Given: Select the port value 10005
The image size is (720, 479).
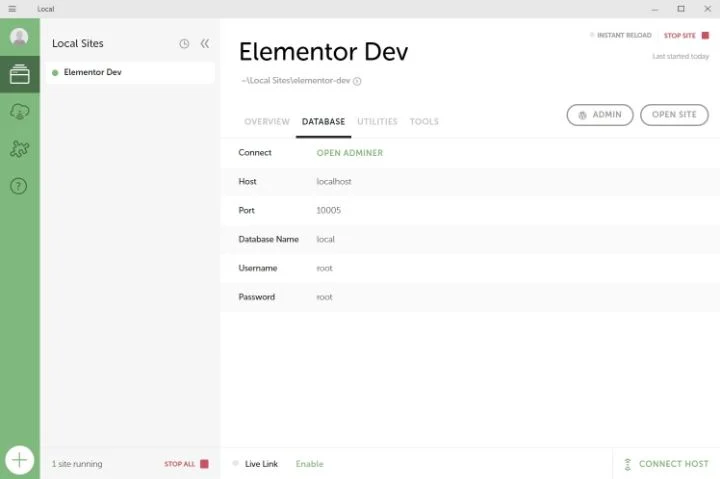Looking at the screenshot, I should click(328, 210).
